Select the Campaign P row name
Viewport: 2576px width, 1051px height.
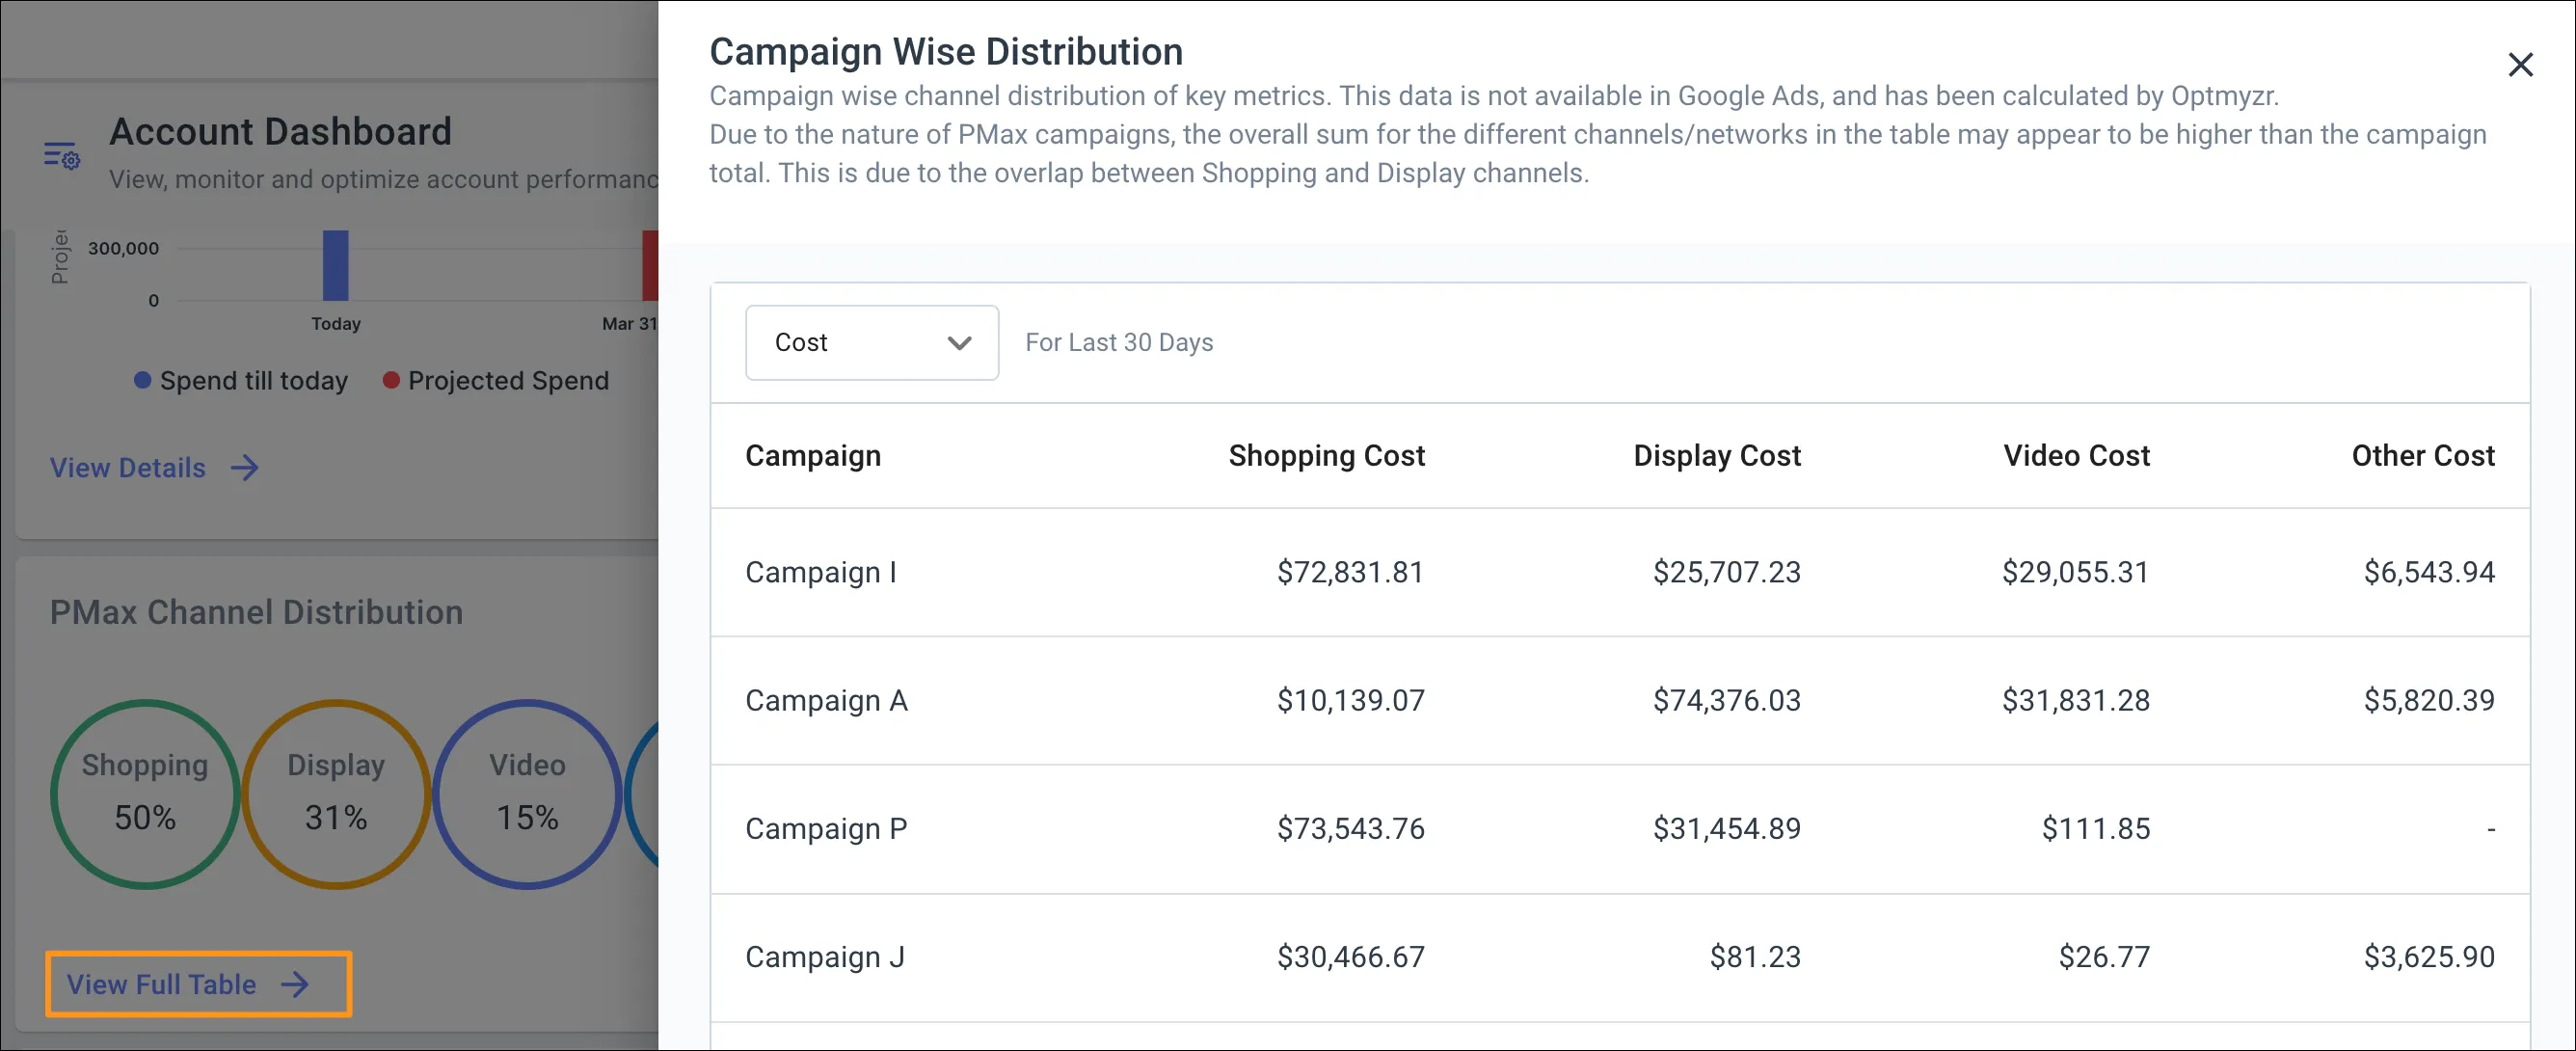[825, 829]
